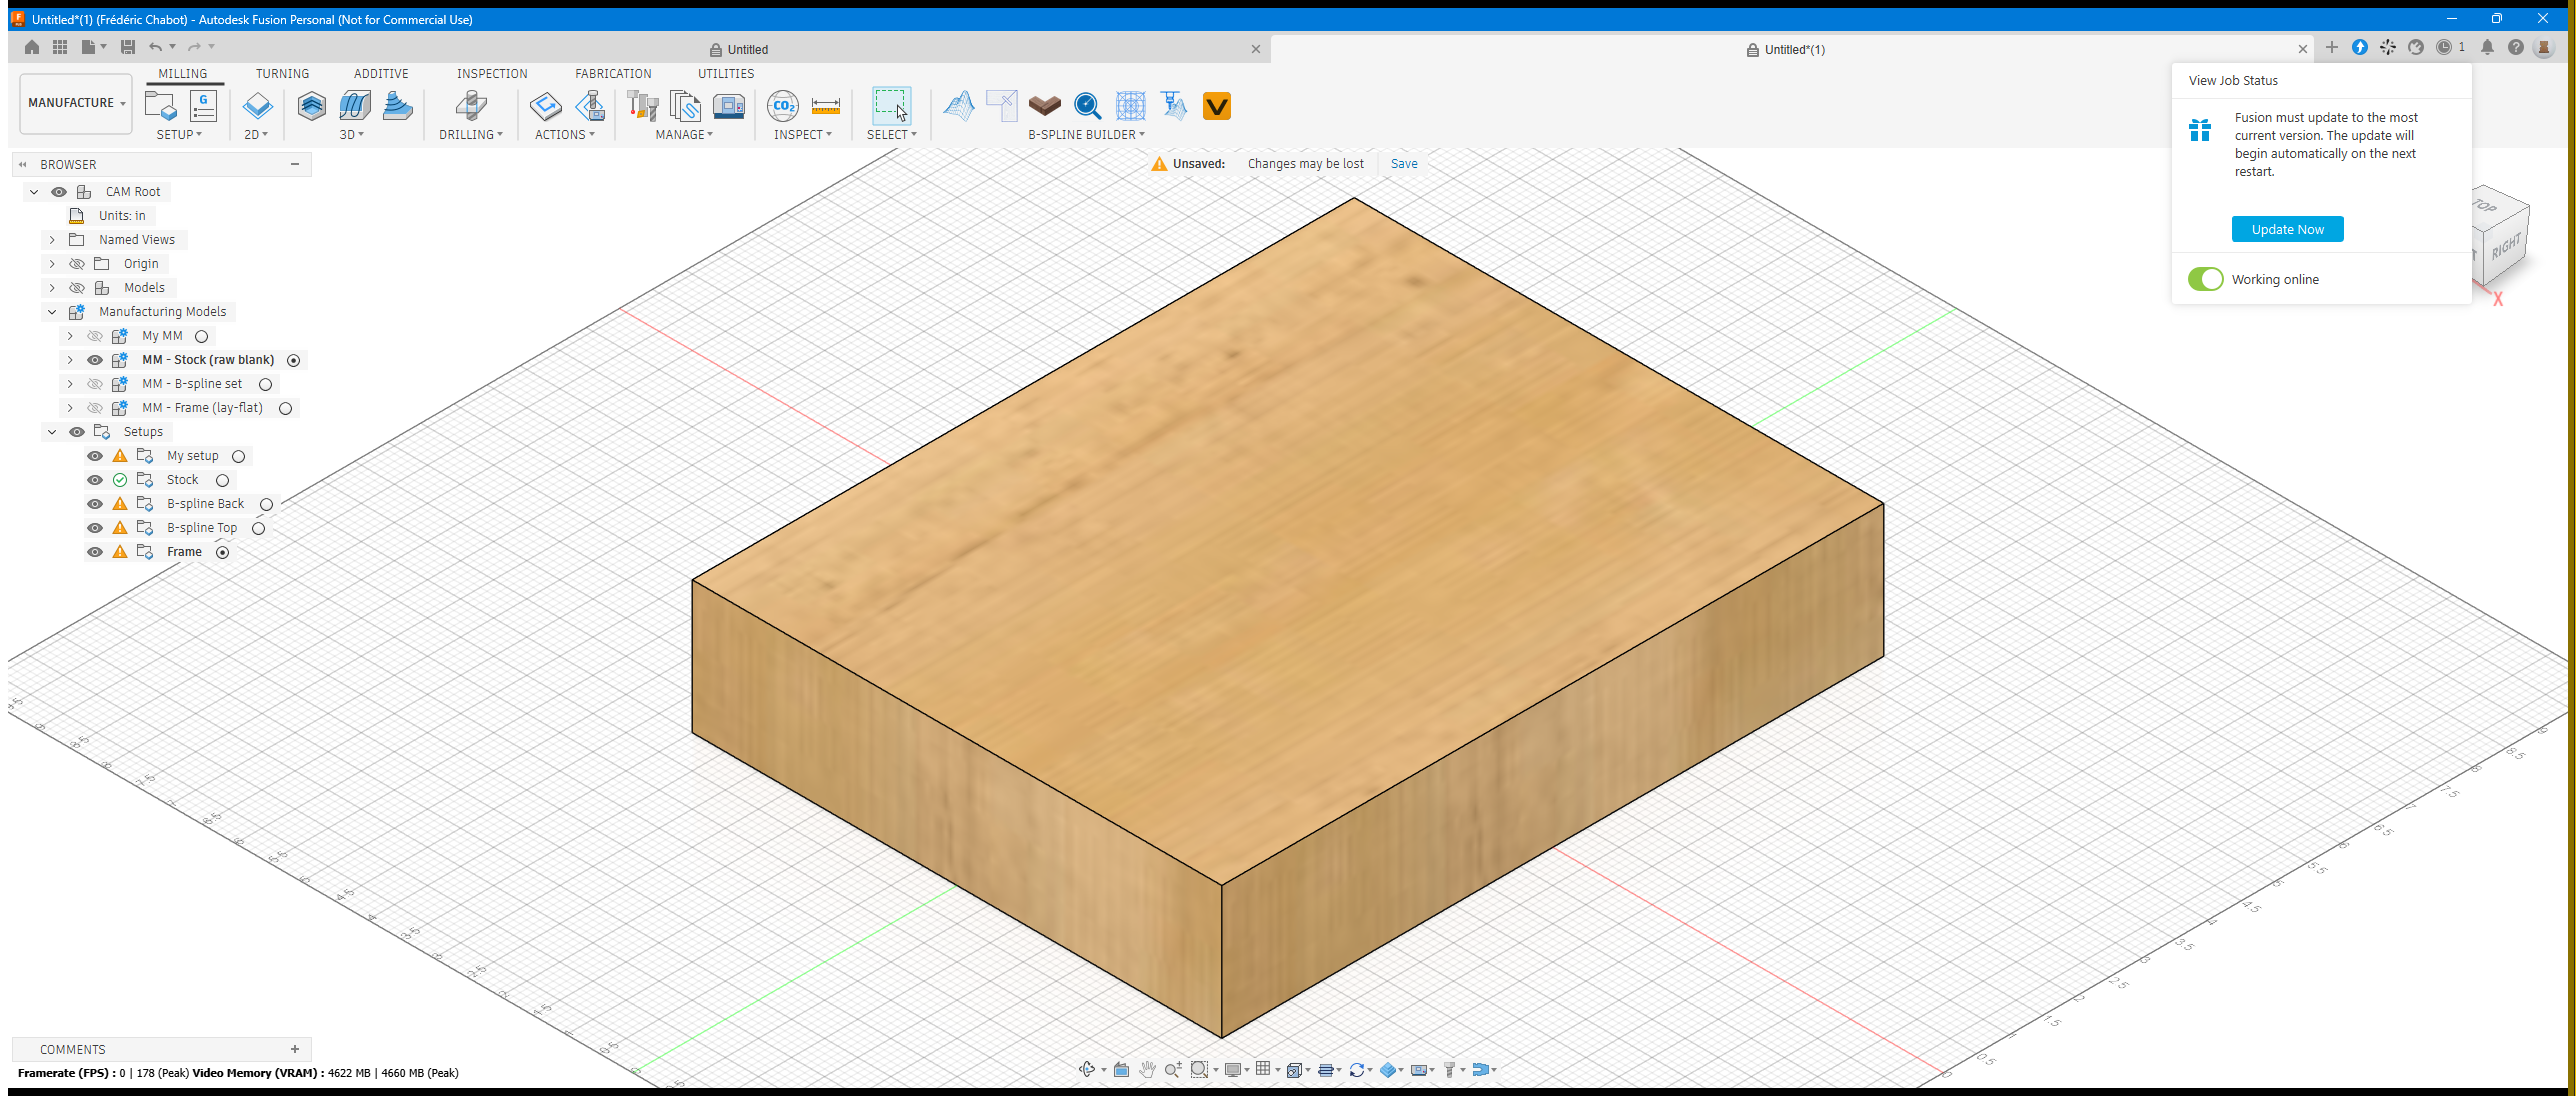Activate the Stock setup radio button
The height and width of the screenshot is (1096, 2576).
tap(222, 481)
